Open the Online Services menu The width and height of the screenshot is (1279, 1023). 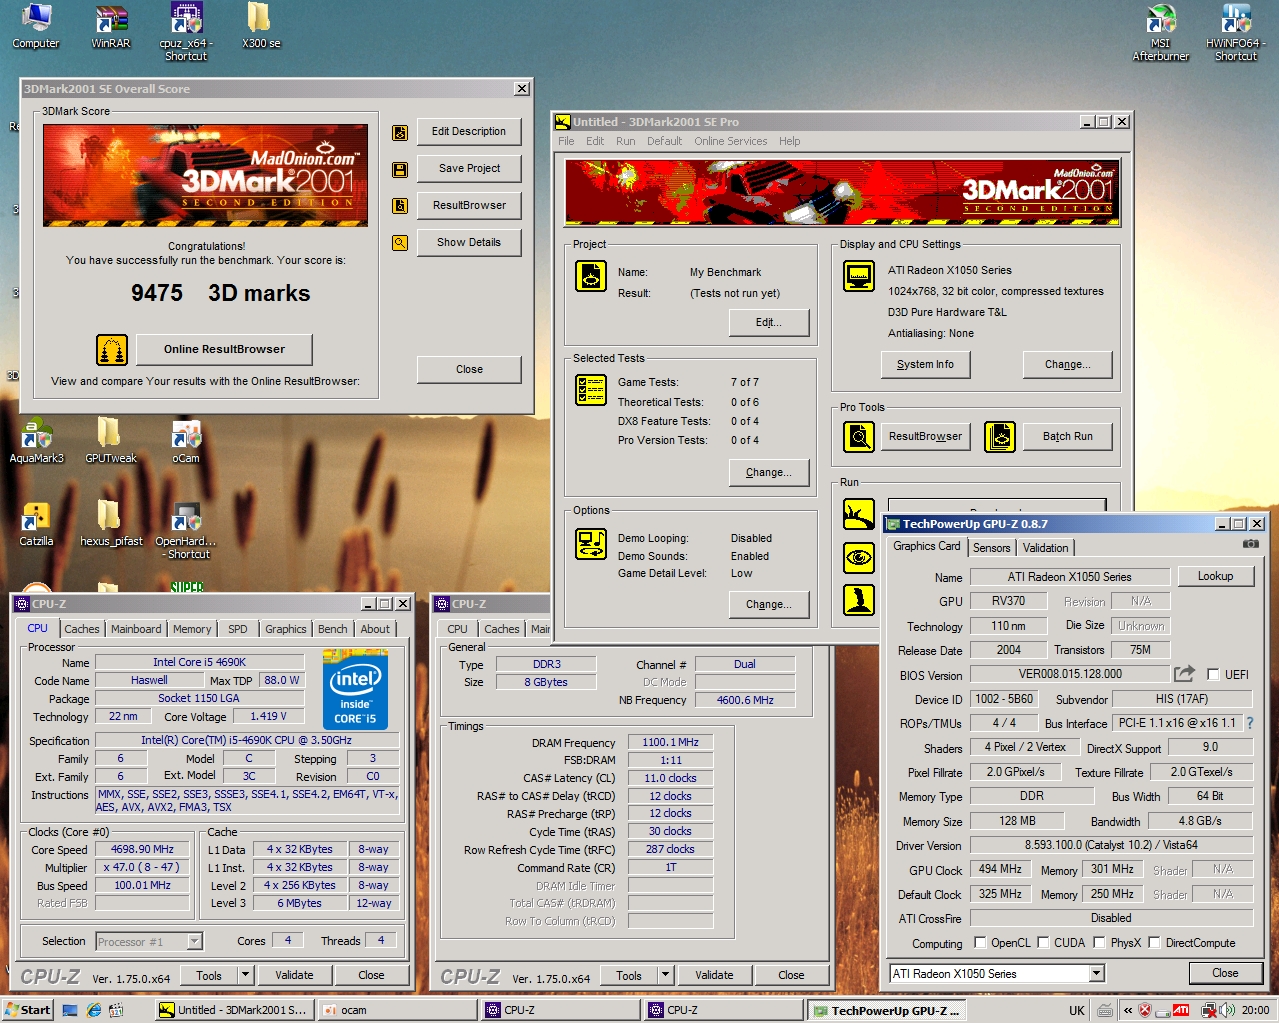point(730,141)
